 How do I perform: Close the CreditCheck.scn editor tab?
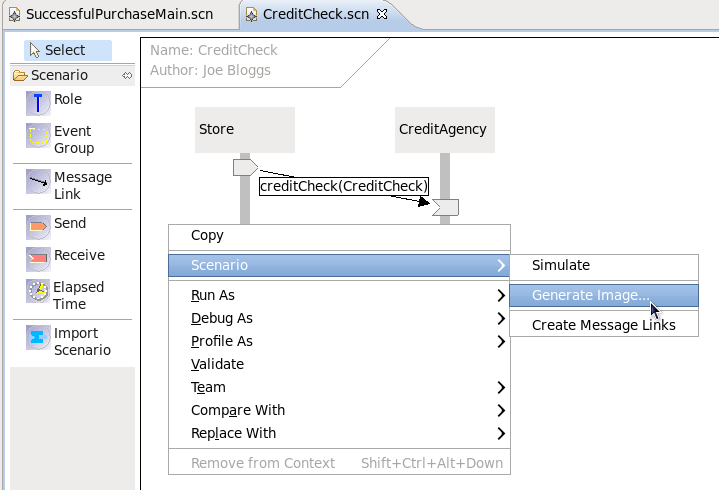coord(382,15)
